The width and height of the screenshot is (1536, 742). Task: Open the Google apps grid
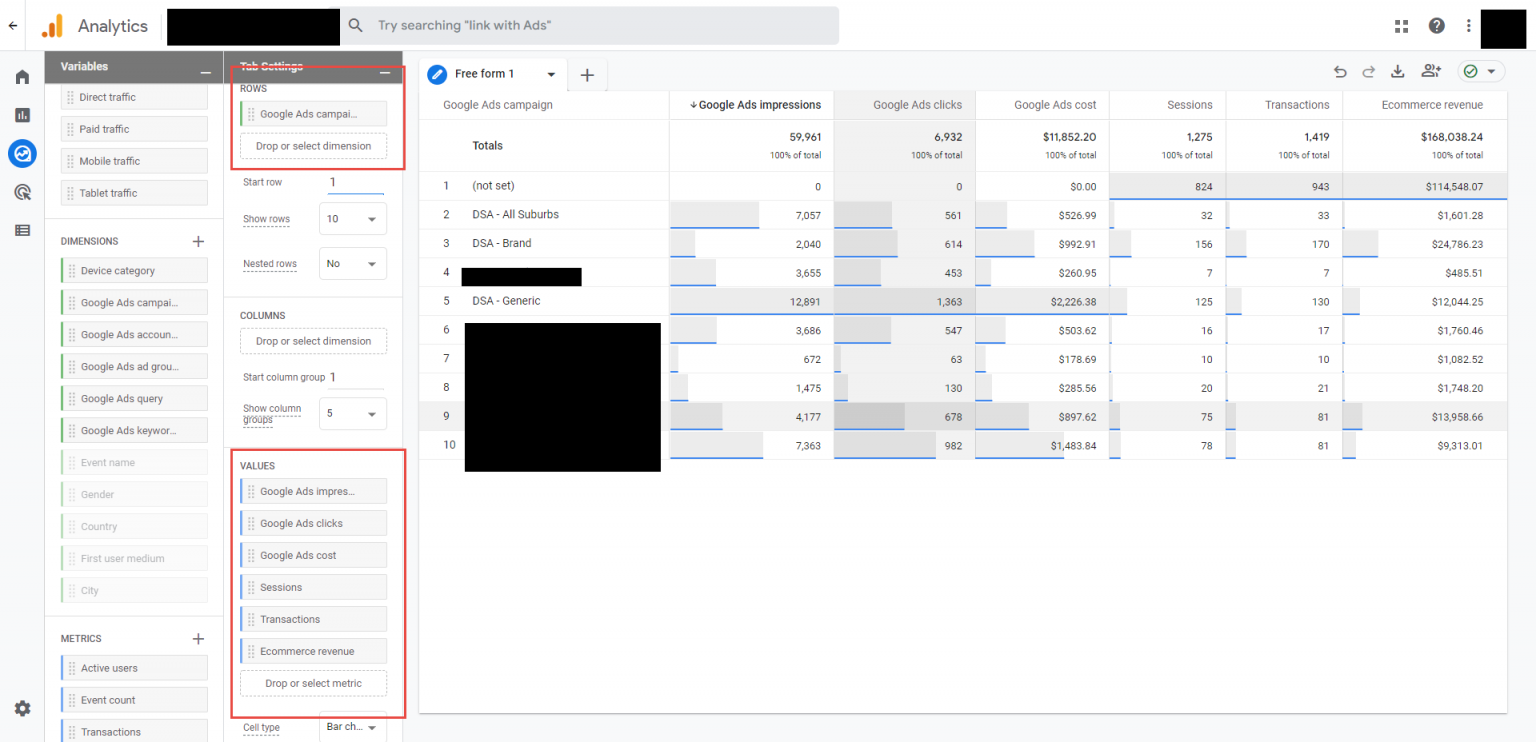tap(1402, 26)
